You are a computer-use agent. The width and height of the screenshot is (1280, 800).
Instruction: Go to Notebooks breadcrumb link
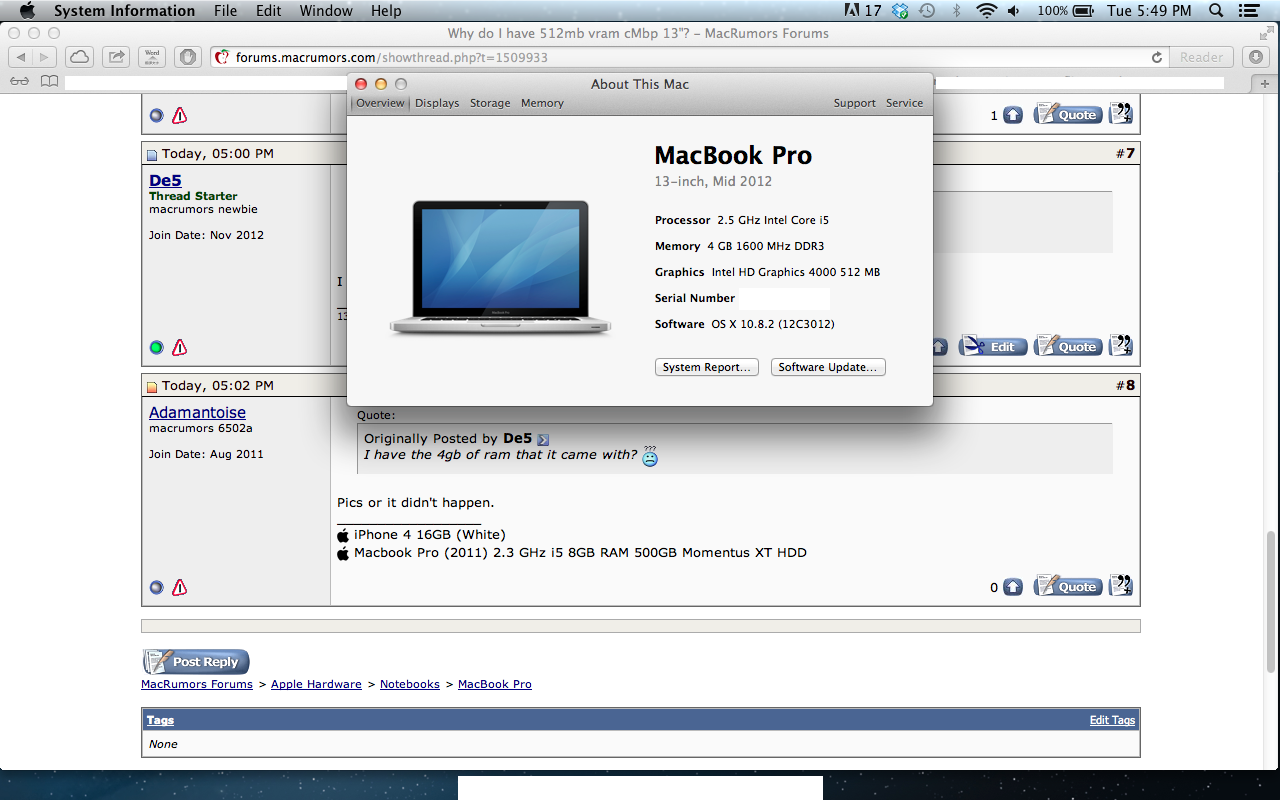point(410,684)
